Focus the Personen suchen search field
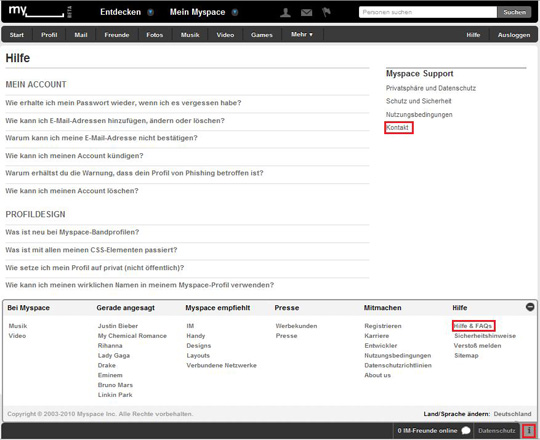This screenshot has width=540, height=440. click(428, 12)
